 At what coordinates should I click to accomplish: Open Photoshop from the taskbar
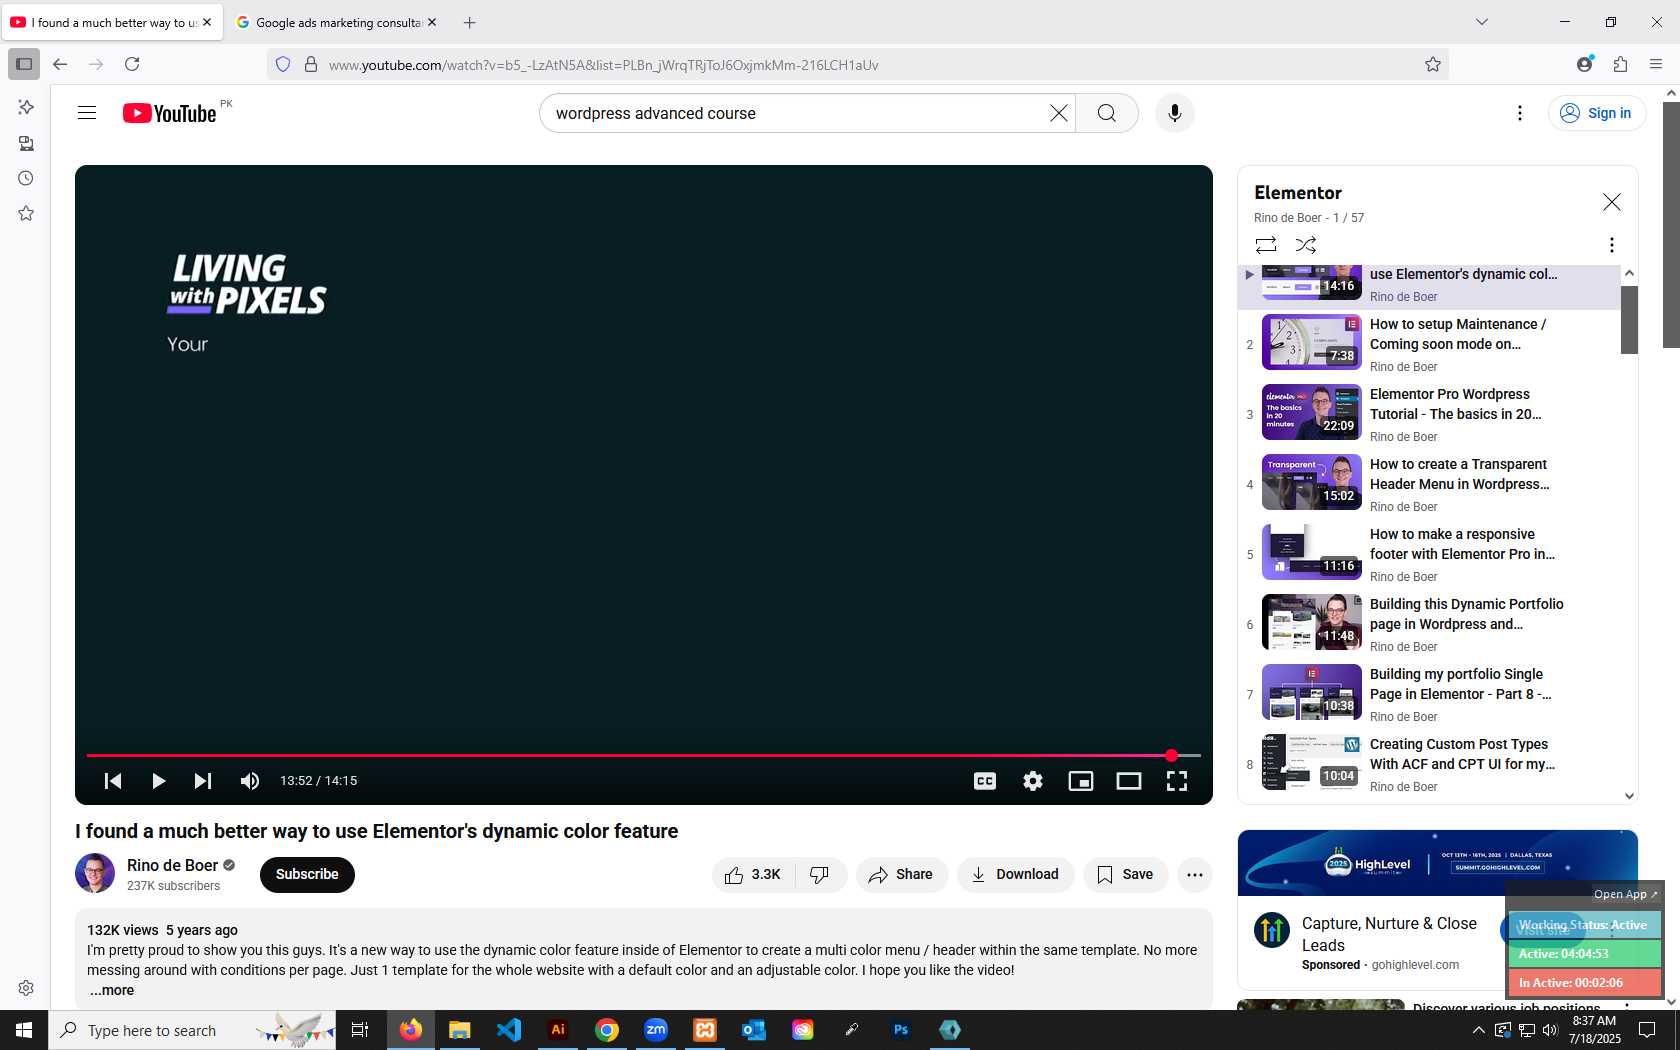[901, 1030]
